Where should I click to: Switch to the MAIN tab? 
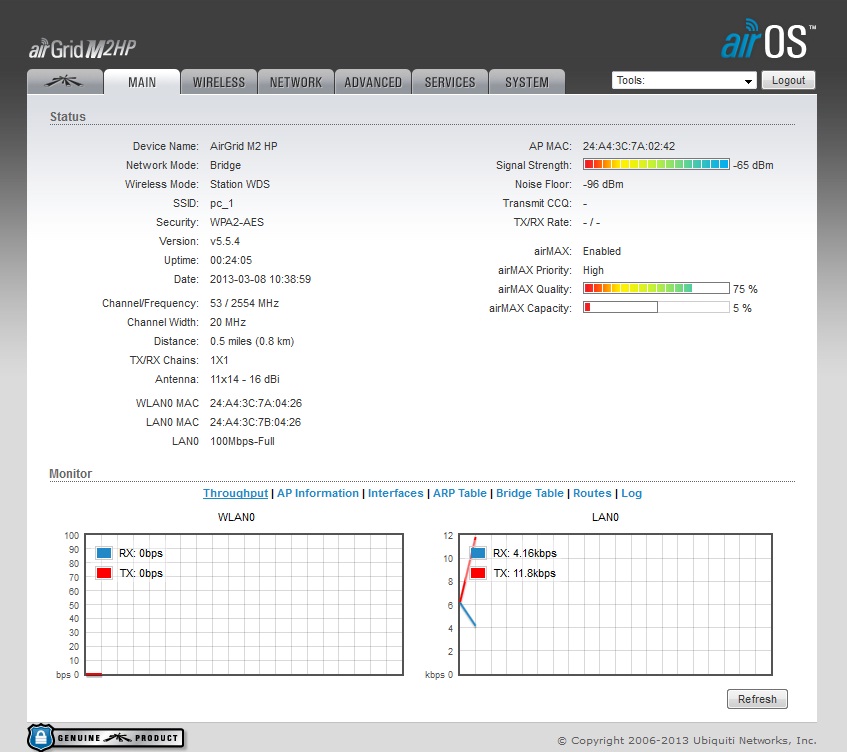tap(142, 82)
